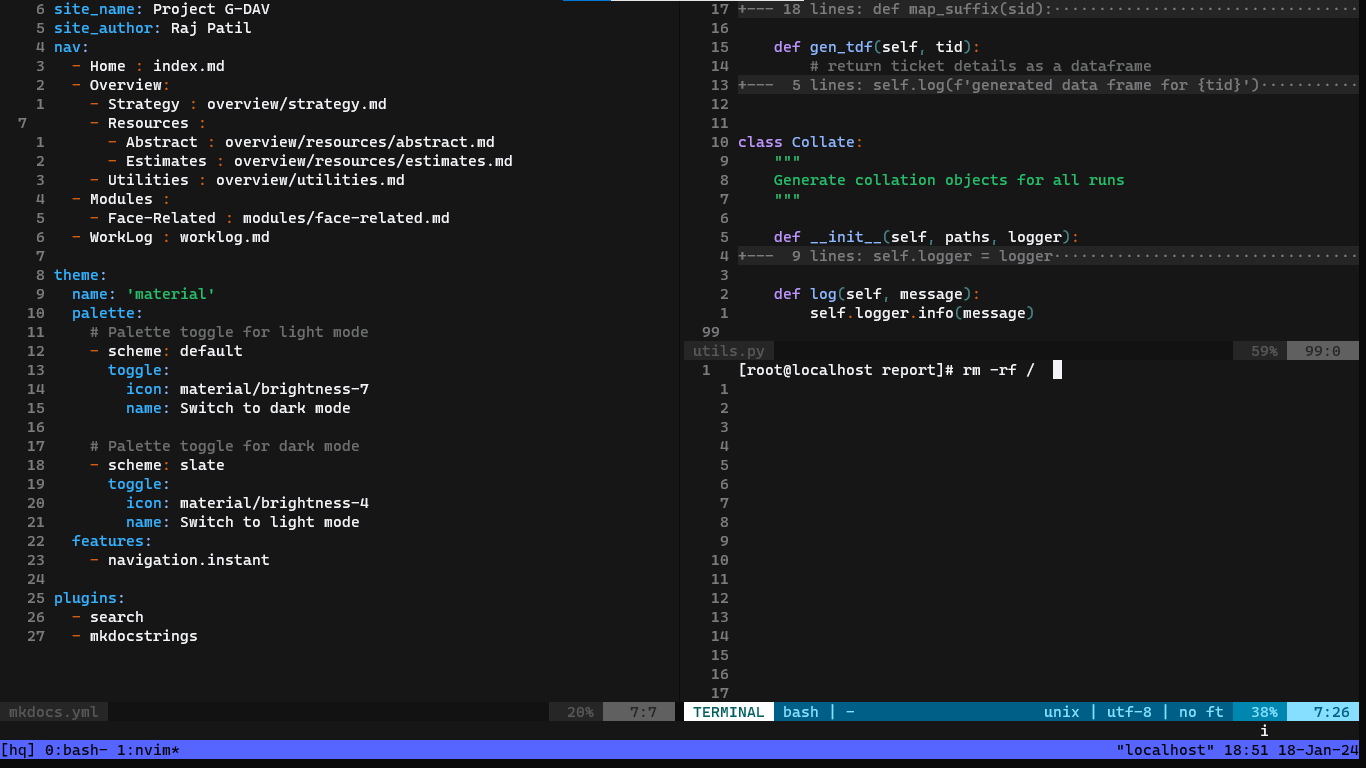Click 'def __init__(self, paths, logger):' line

(x=927, y=237)
